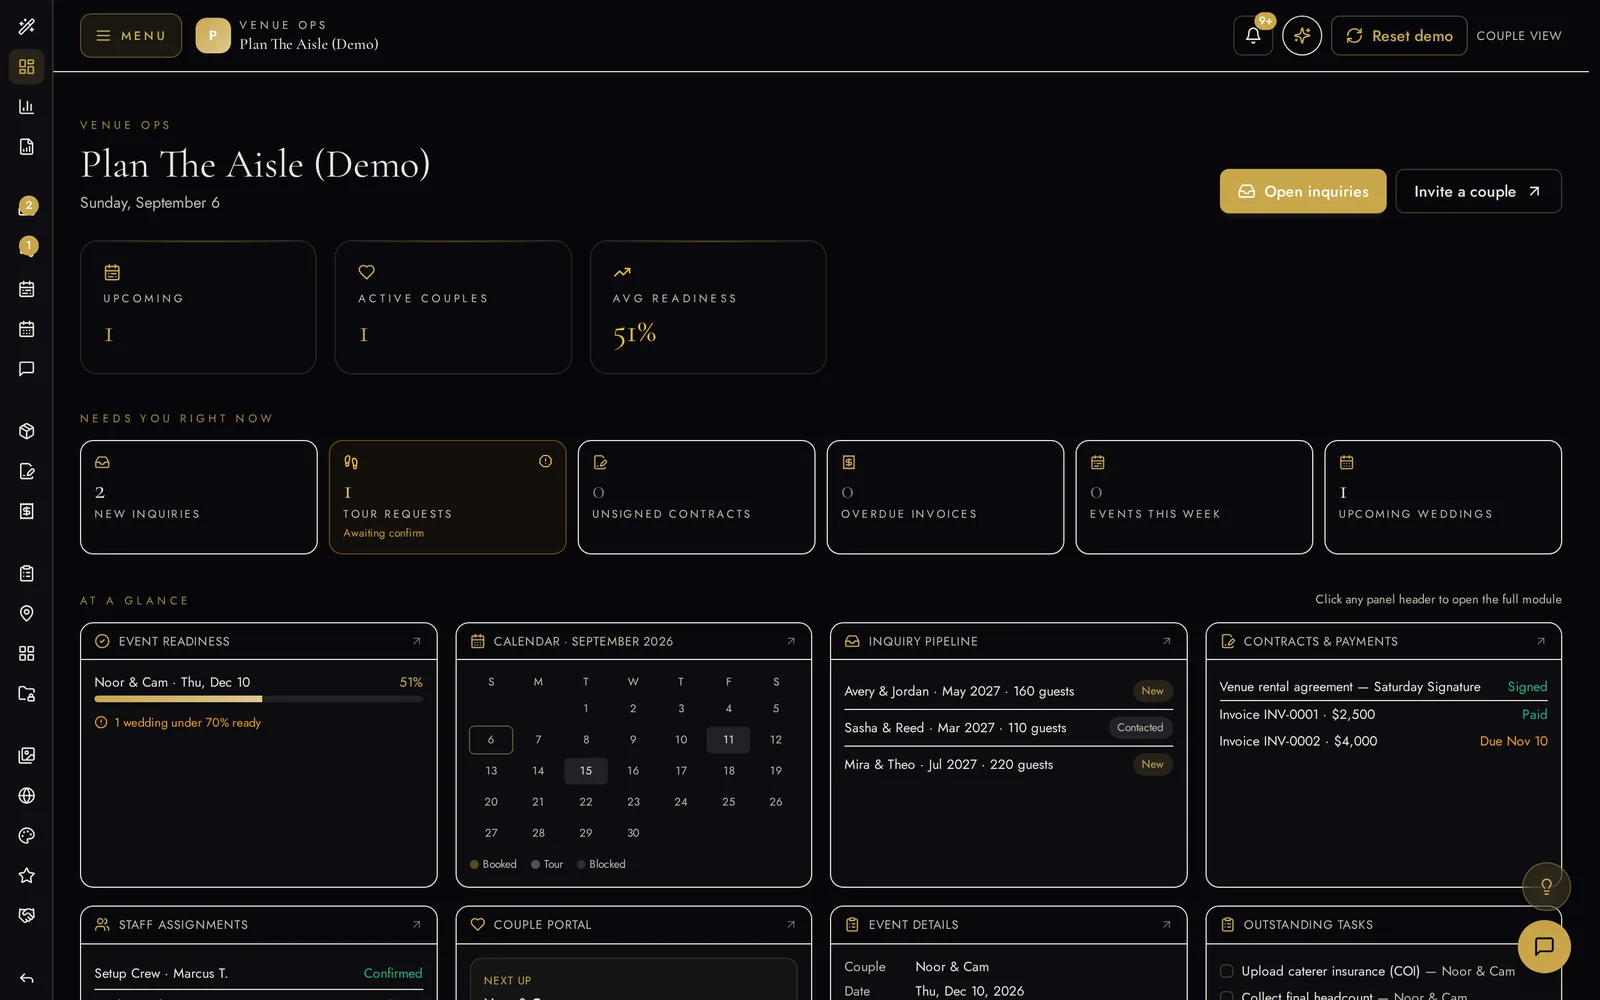Open the MENU button
The image size is (1600, 1000).
click(x=131, y=35)
